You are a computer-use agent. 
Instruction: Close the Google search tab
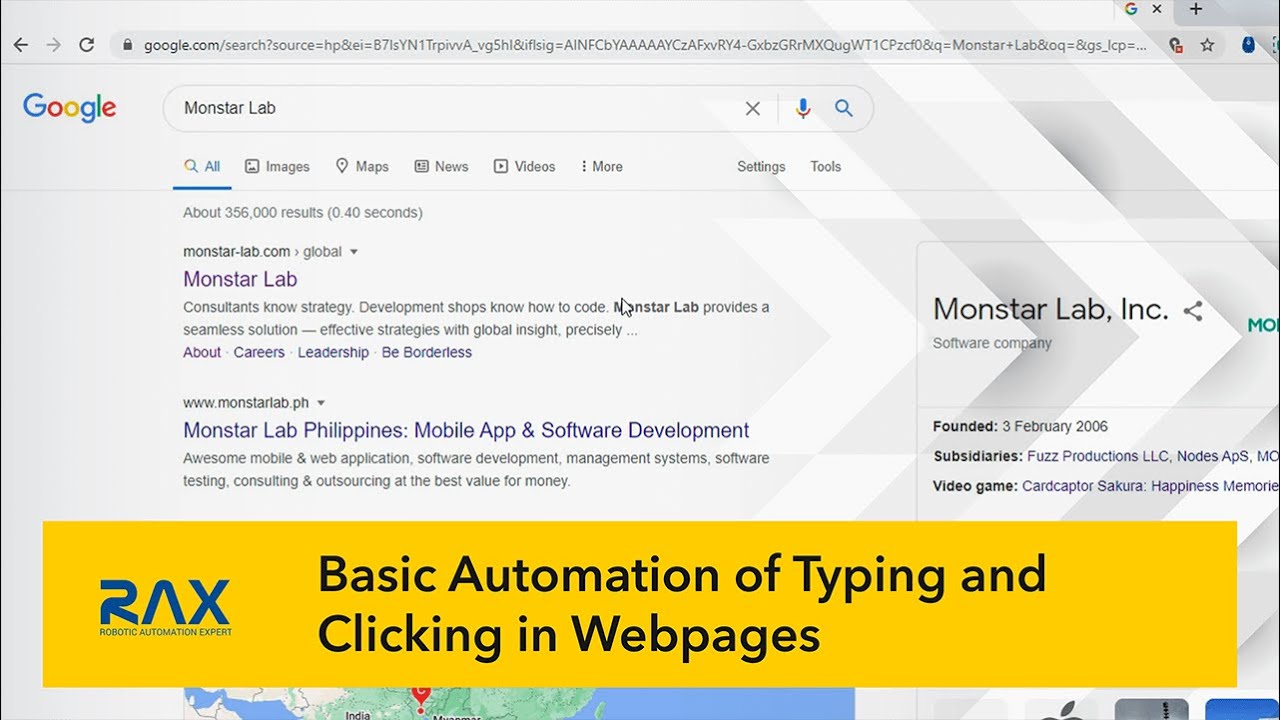pyautogui.click(x=1157, y=9)
